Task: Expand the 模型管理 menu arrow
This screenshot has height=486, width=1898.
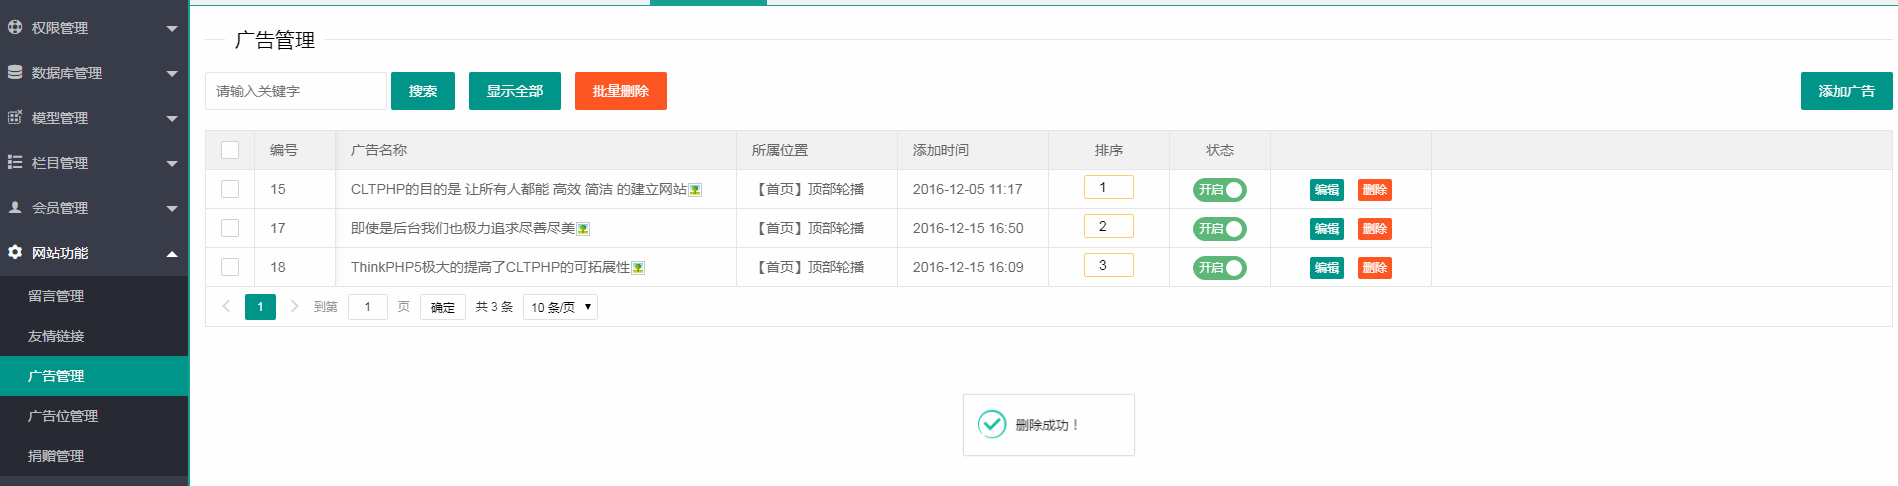Action: (x=172, y=118)
